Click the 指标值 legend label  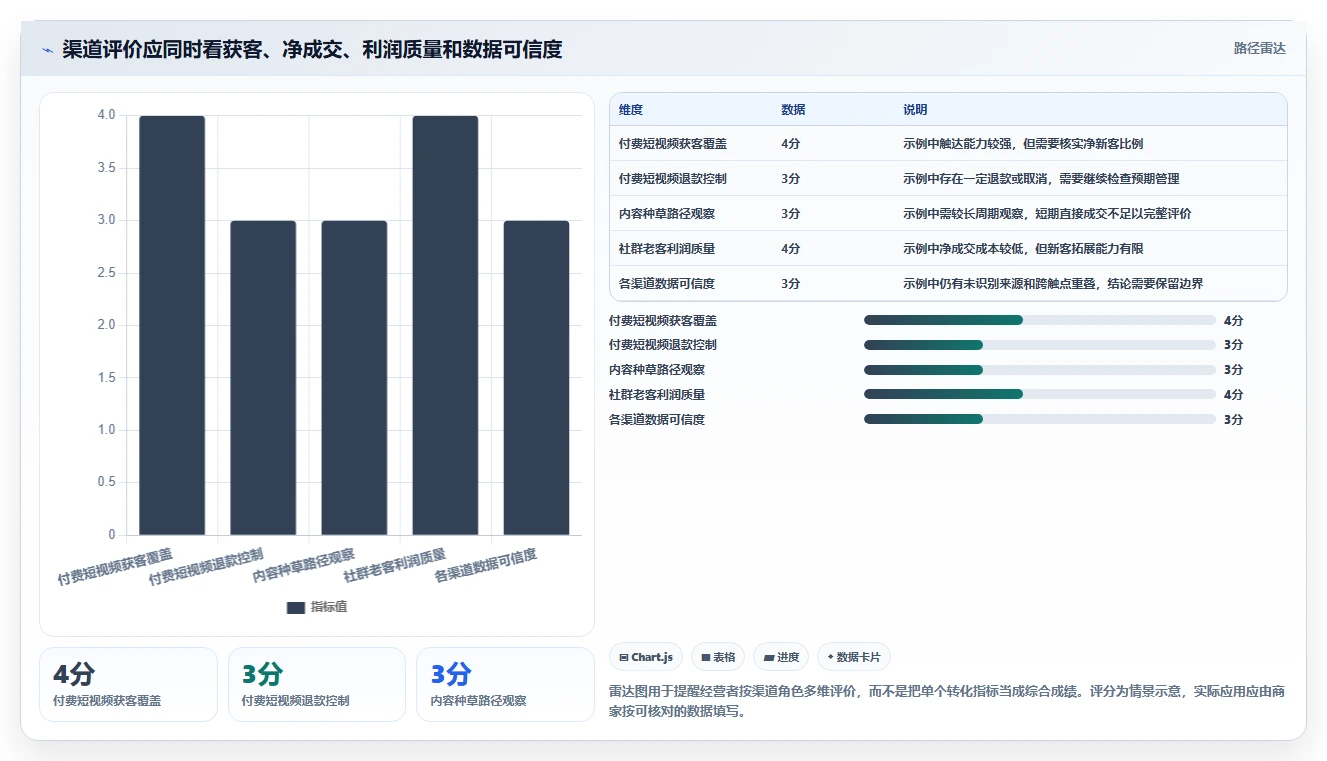tap(329, 607)
